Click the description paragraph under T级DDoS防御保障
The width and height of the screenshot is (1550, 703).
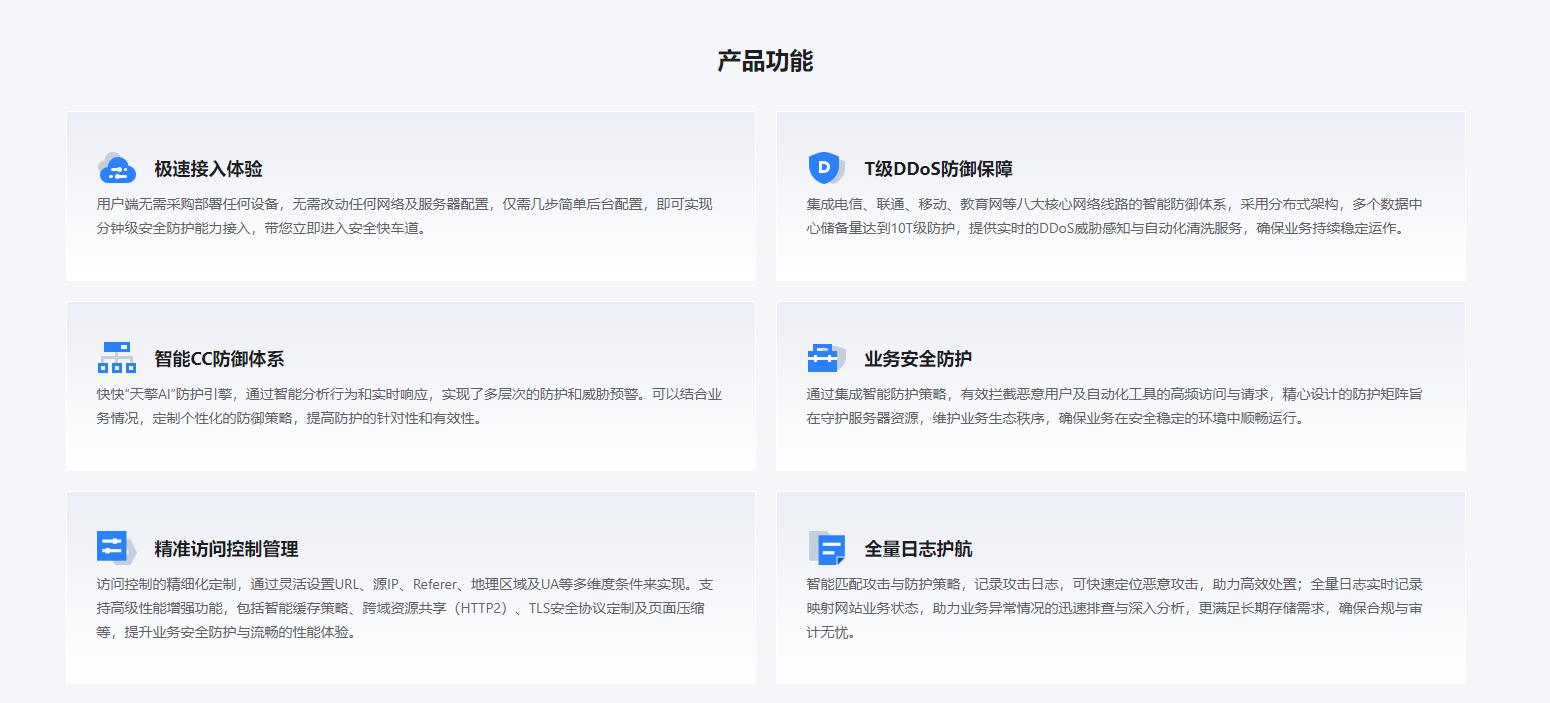pos(1114,216)
